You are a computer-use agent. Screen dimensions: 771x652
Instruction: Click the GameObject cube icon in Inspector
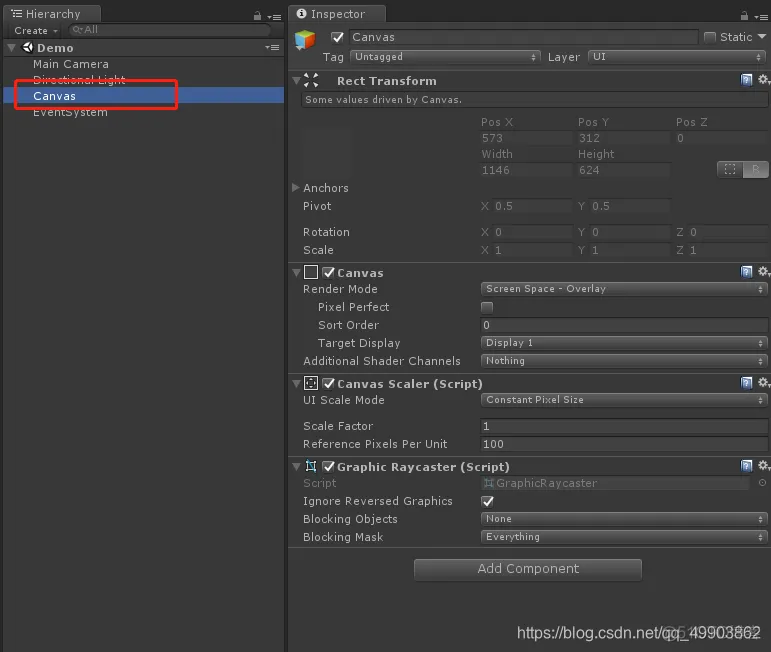click(305, 40)
